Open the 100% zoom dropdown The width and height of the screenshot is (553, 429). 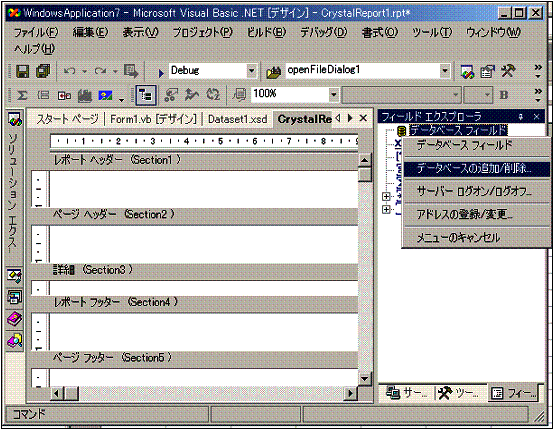click(x=334, y=95)
